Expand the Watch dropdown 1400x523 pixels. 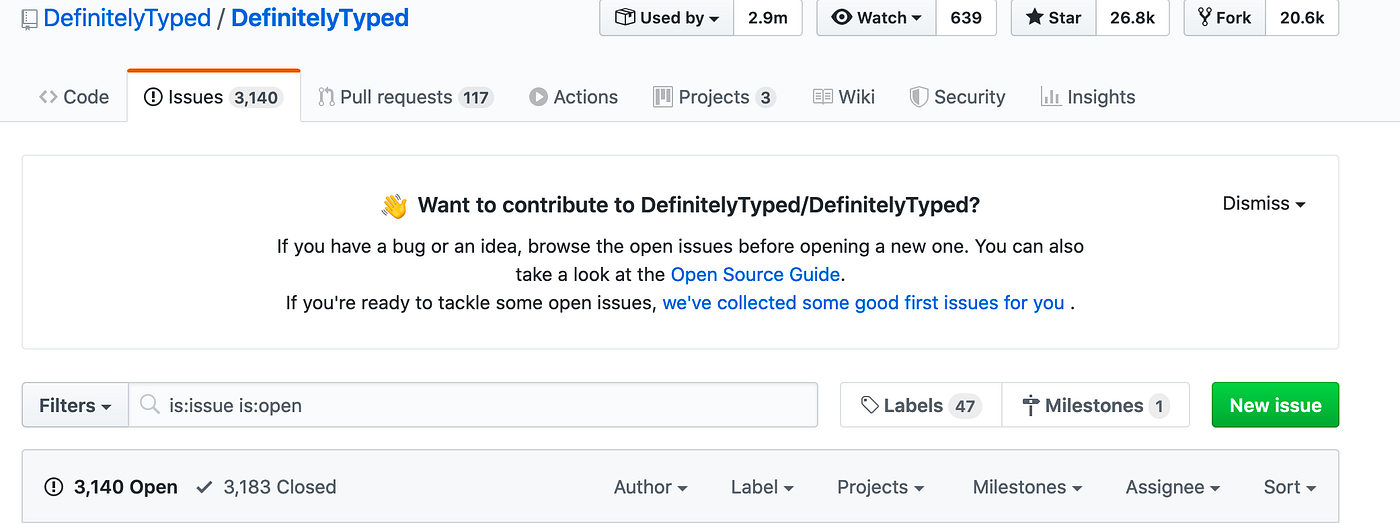pyautogui.click(x=876, y=18)
